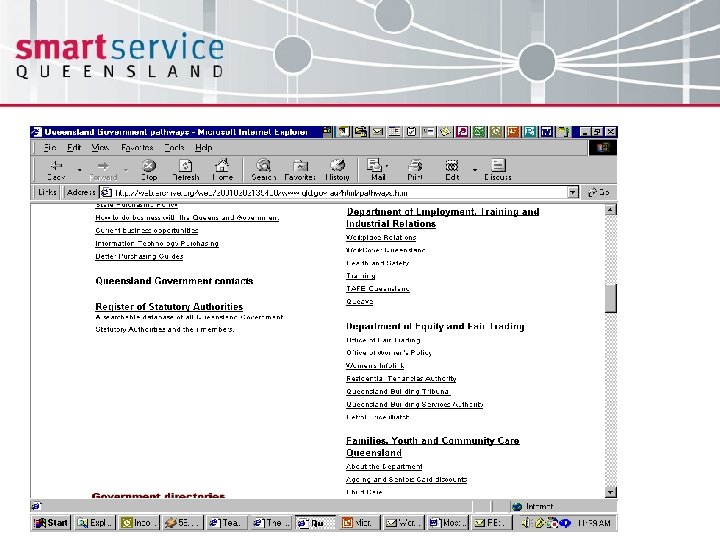Open Queensland Building Services Authority link
This screenshot has height=540, width=720.
coord(415,405)
